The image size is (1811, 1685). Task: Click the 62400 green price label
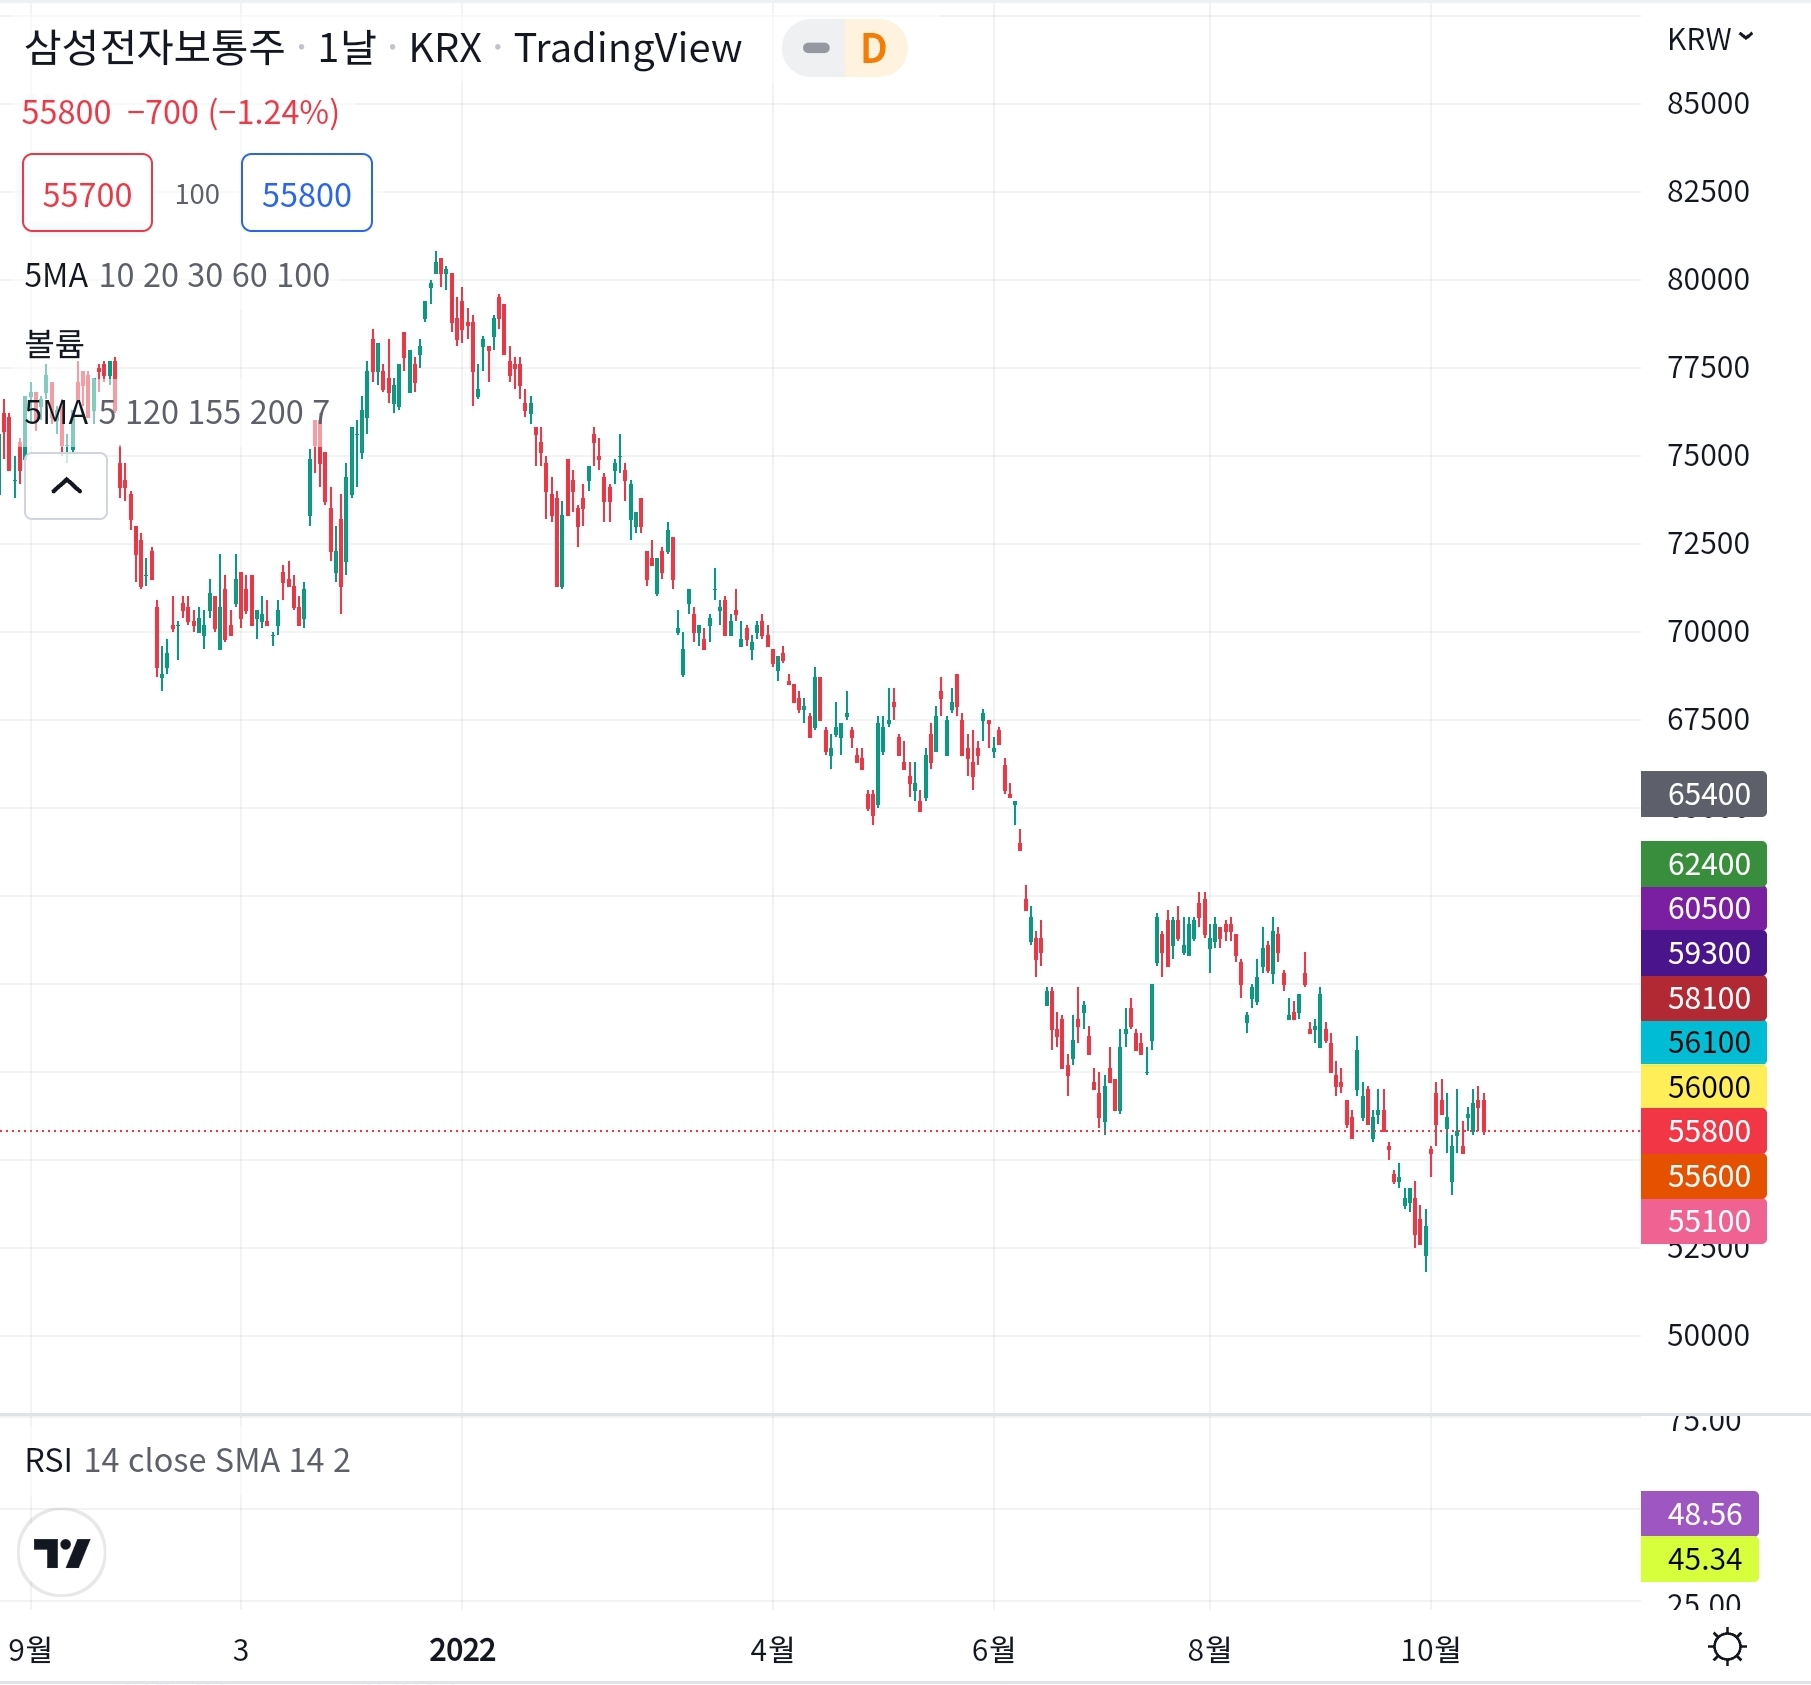(1704, 864)
